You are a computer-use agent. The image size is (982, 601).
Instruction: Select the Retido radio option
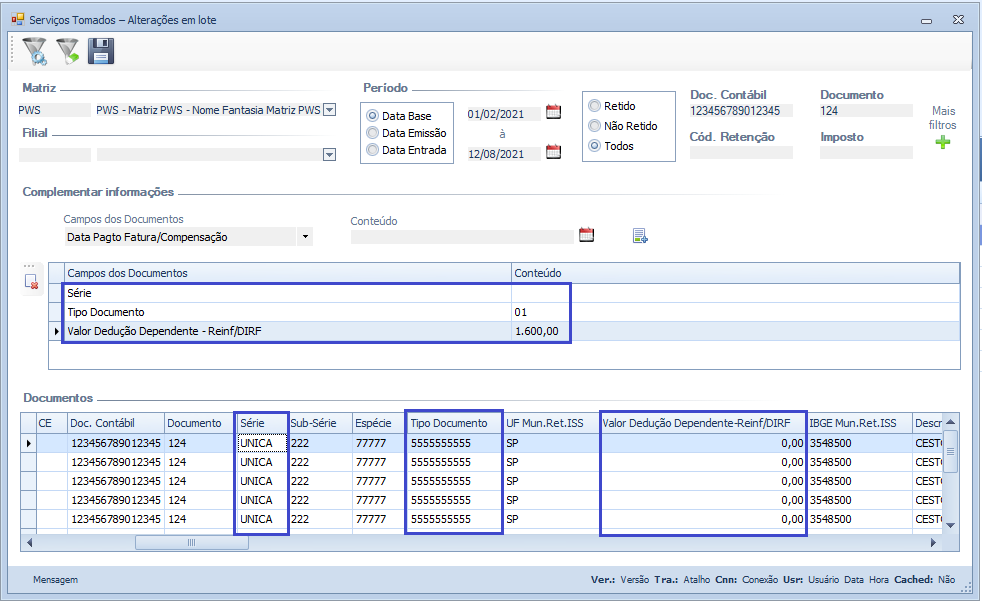pyautogui.click(x=595, y=106)
